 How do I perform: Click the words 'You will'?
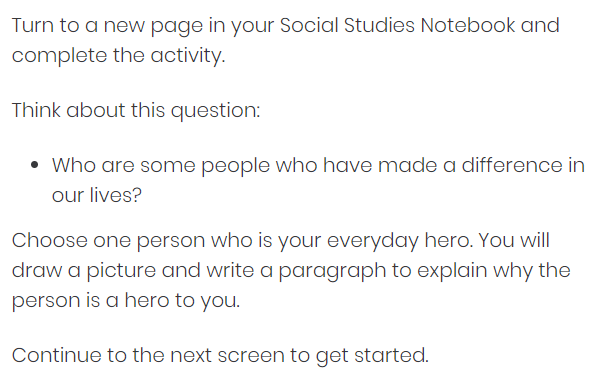click(514, 240)
